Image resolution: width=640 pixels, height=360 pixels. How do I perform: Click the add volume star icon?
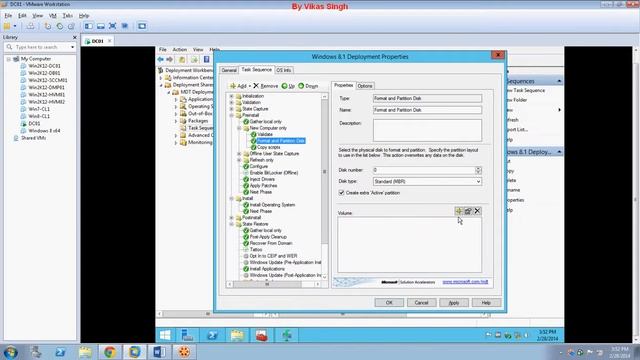point(459,211)
